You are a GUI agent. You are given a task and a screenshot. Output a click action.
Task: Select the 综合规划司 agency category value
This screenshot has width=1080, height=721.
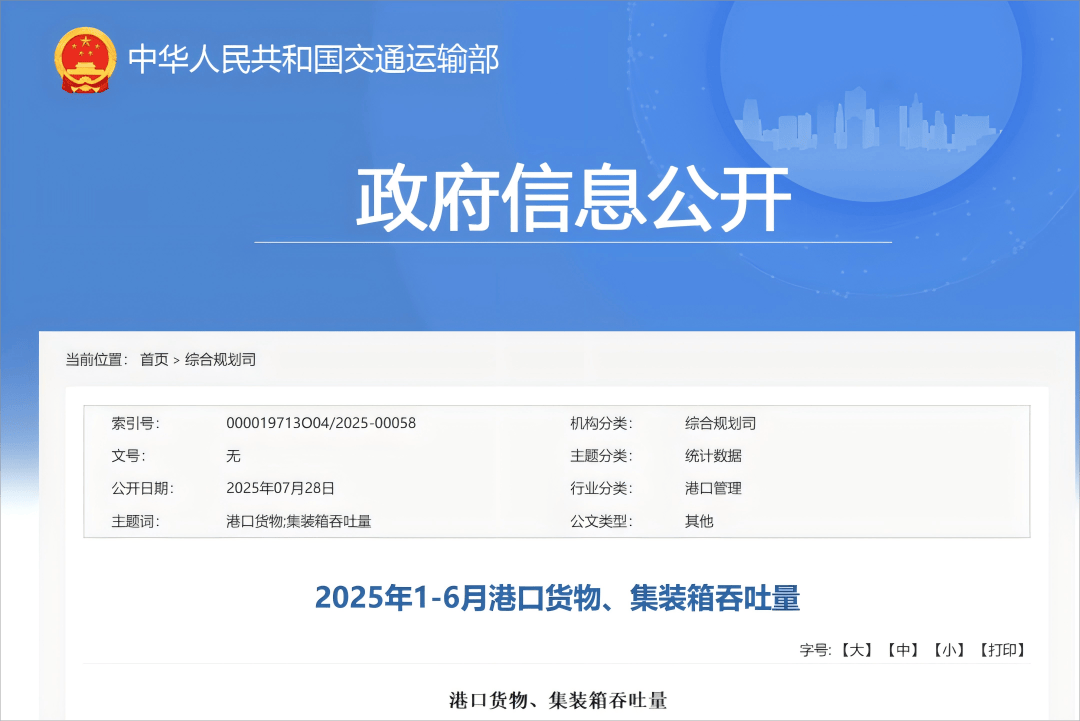(x=720, y=423)
